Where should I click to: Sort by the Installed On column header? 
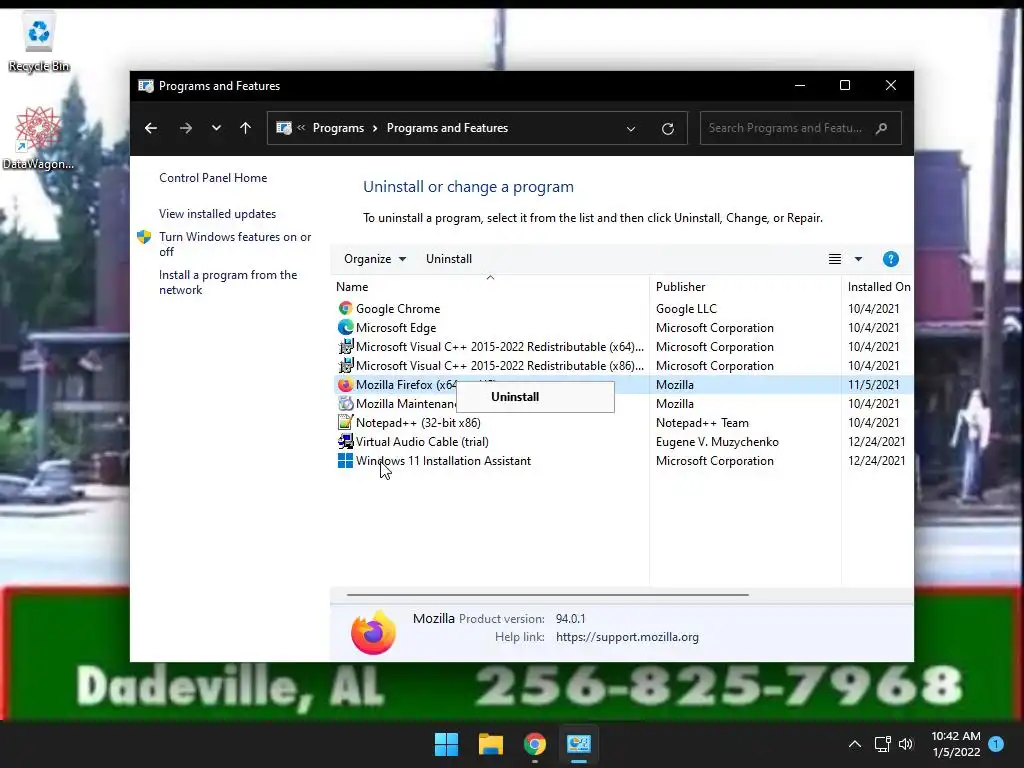(x=878, y=286)
